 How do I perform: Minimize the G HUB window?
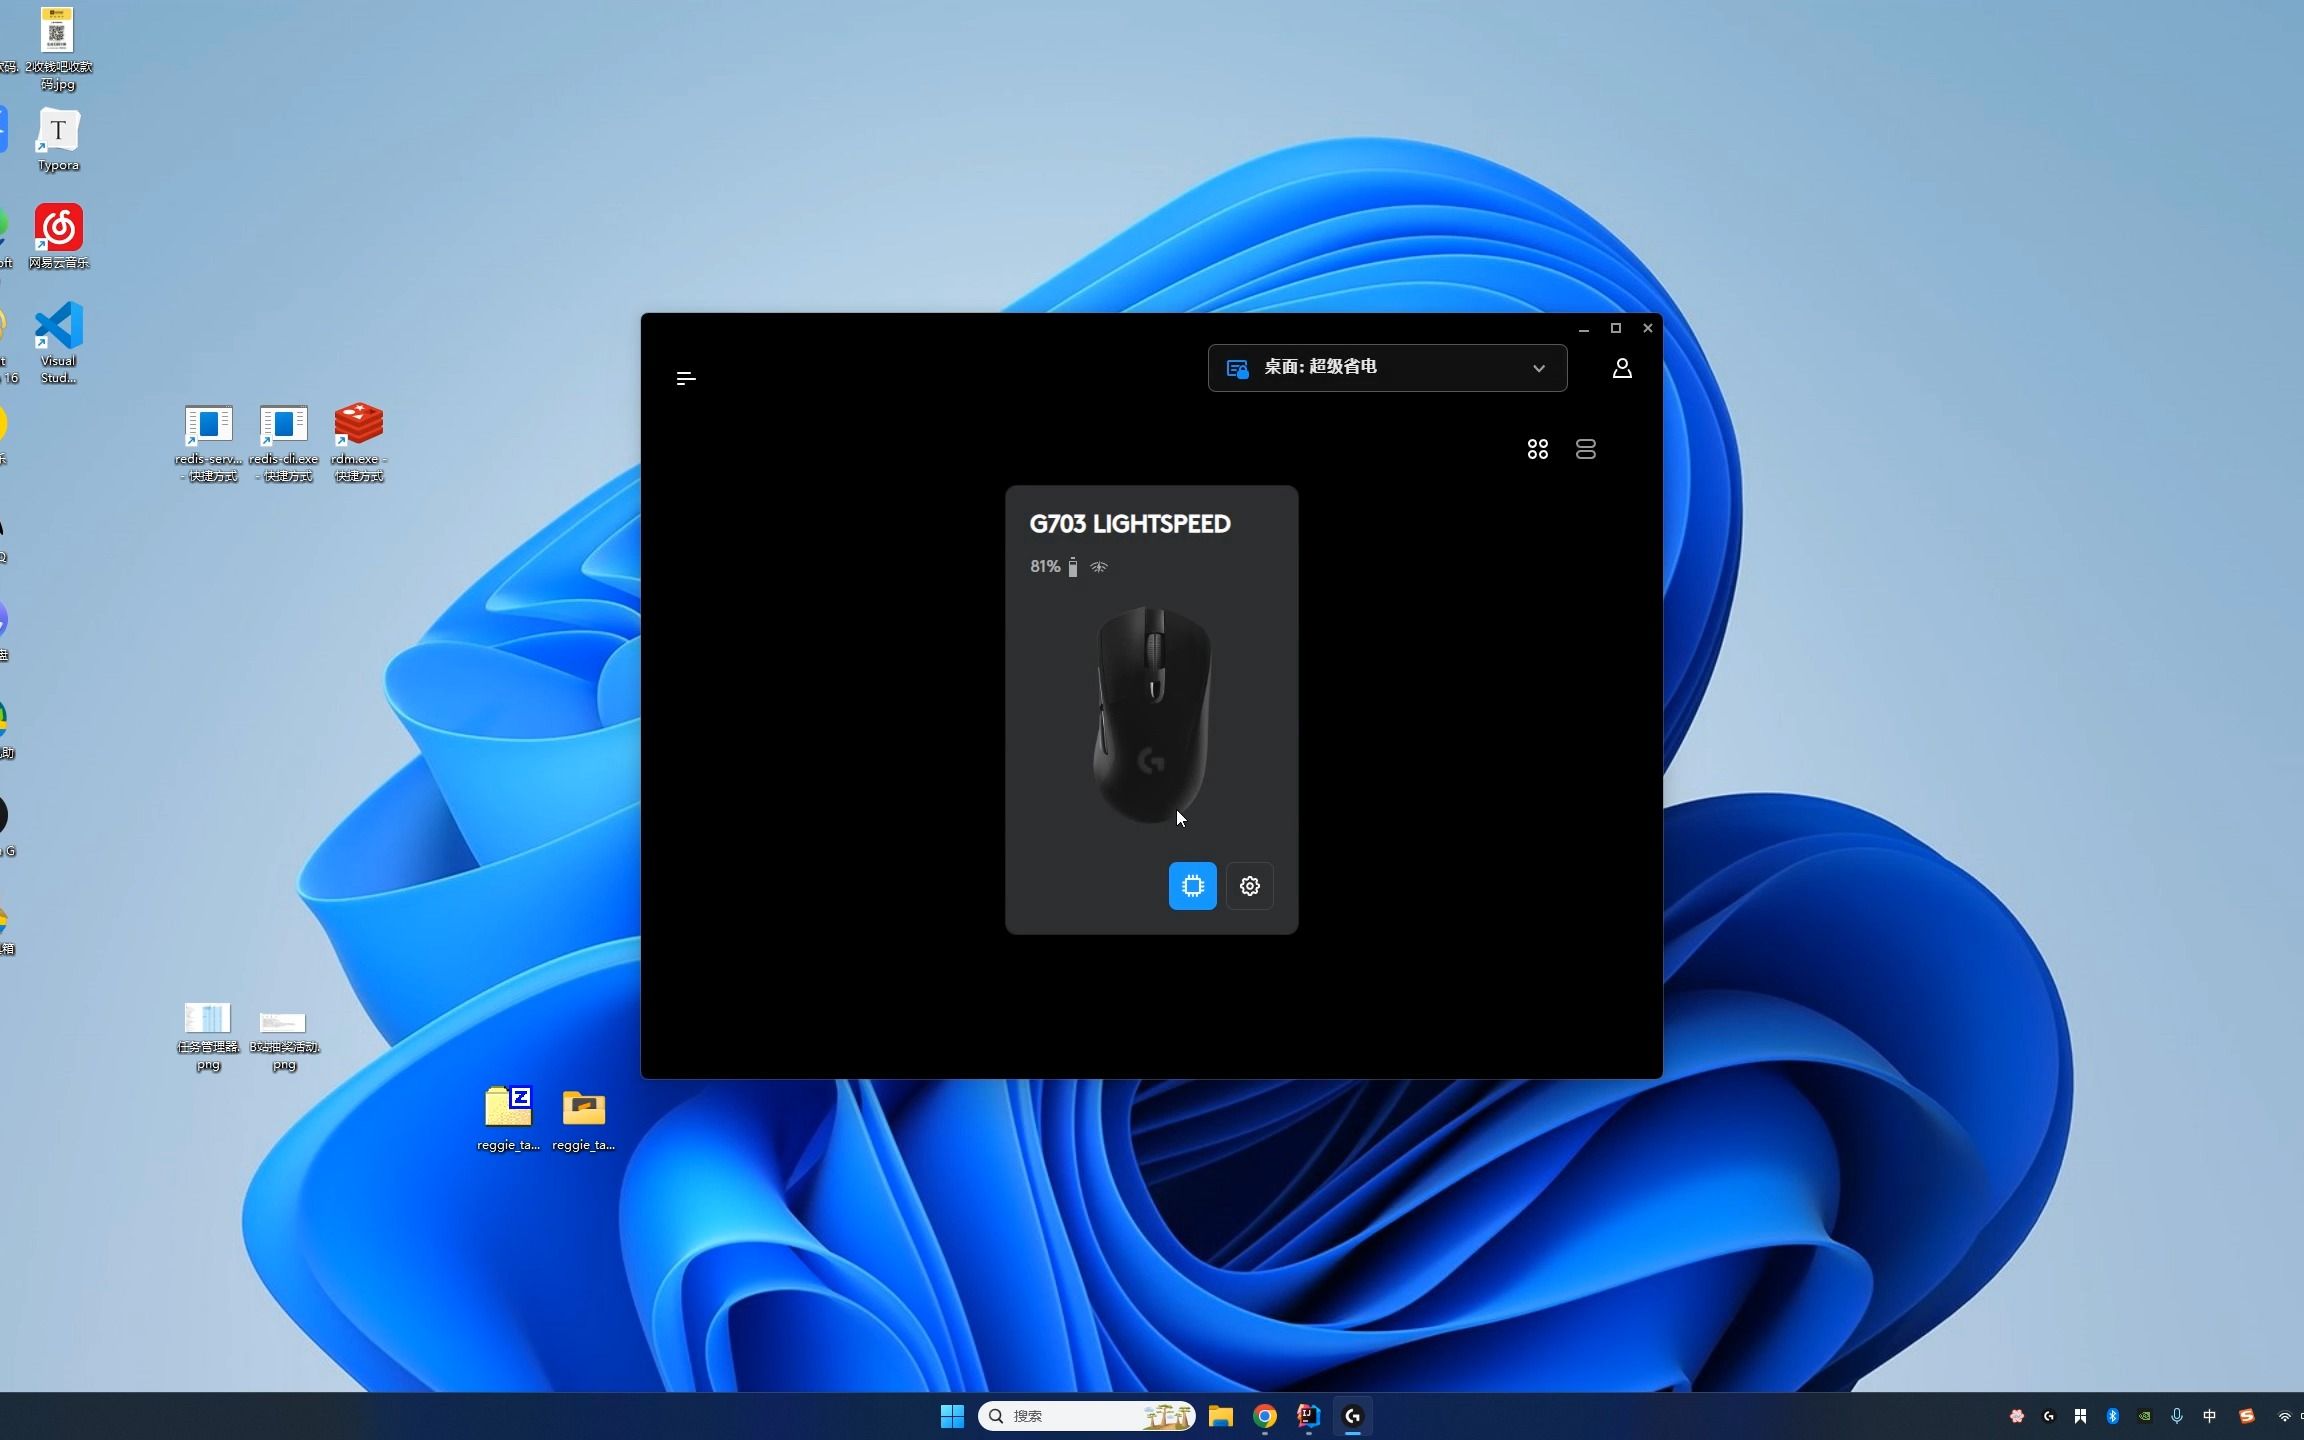click(1584, 329)
